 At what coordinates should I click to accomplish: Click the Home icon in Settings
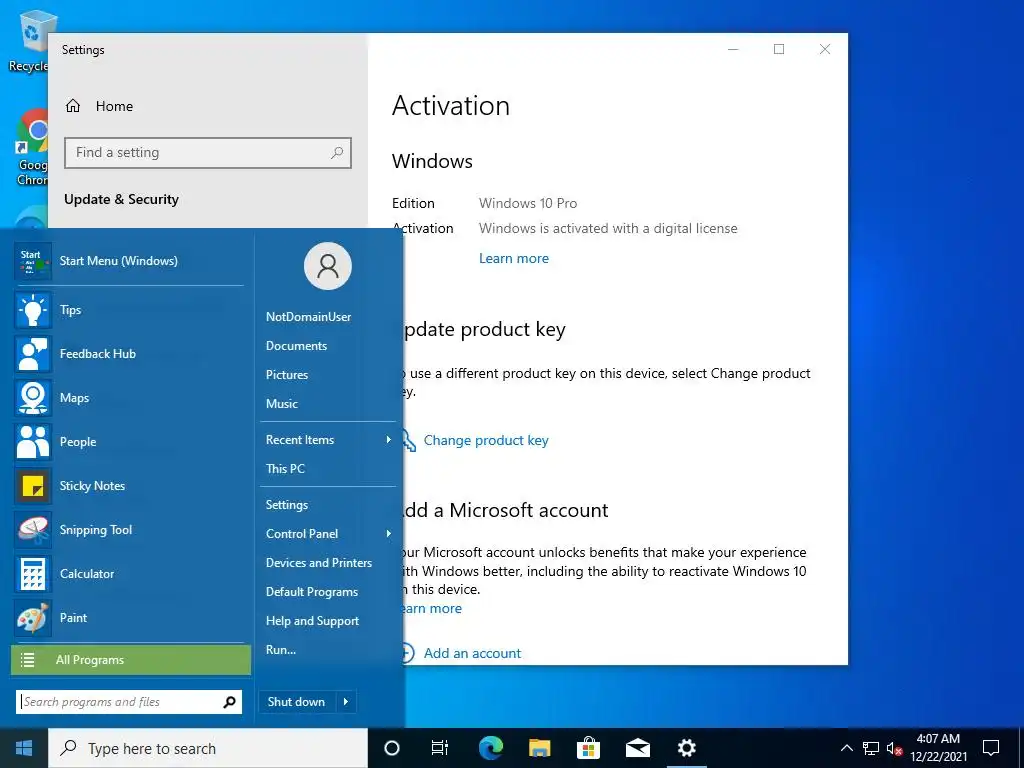(x=73, y=106)
